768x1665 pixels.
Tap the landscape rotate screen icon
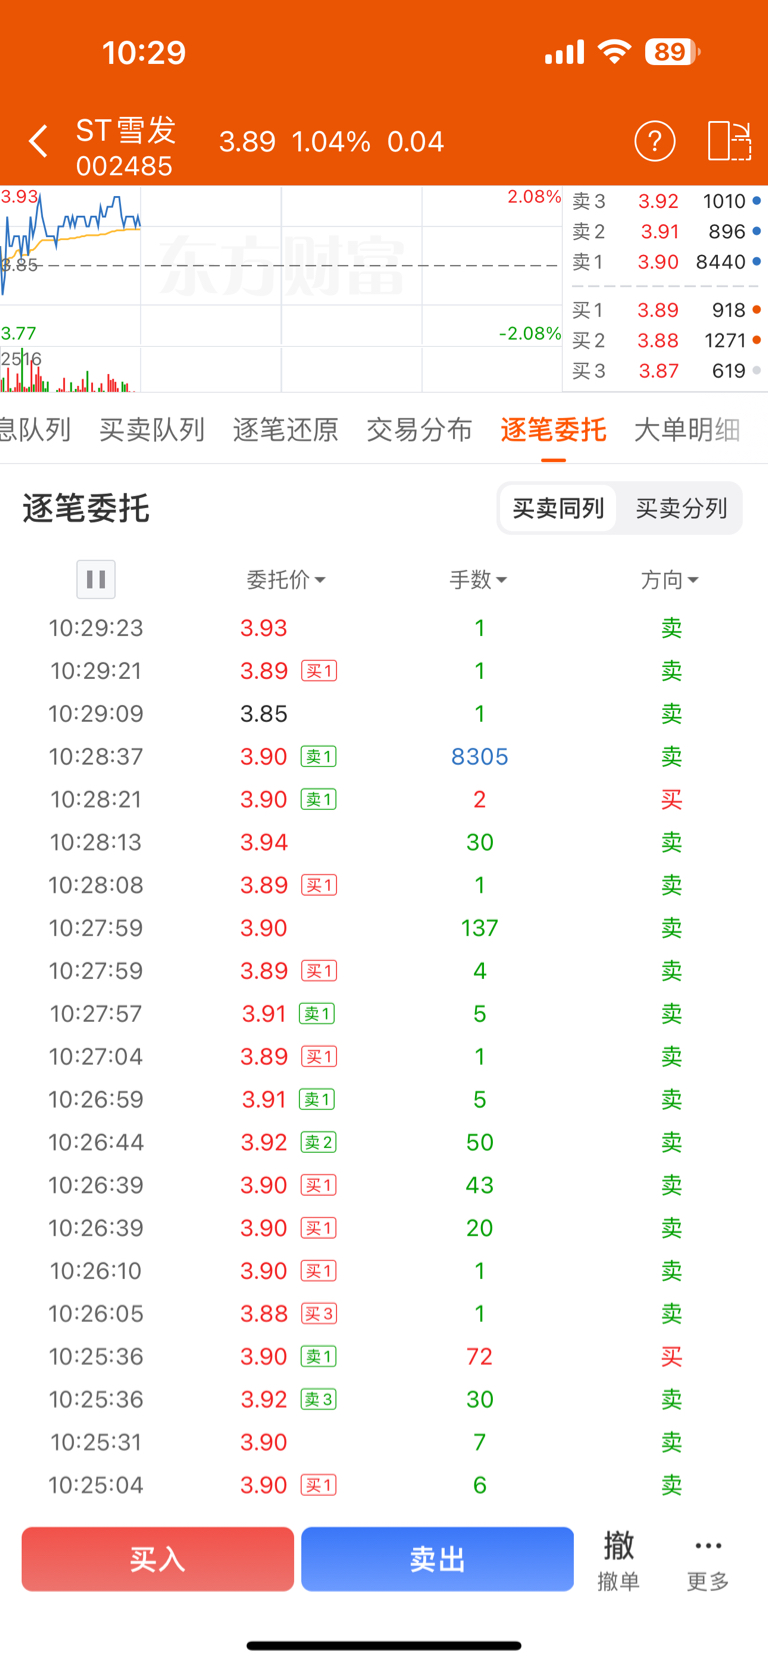(x=729, y=141)
